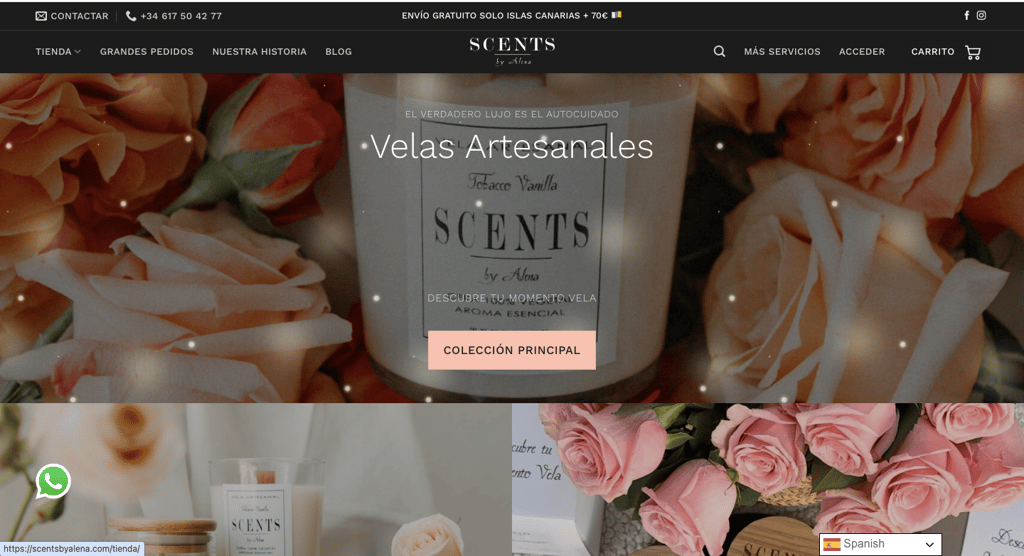The height and width of the screenshot is (556, 1024).
Task: Expand the Tienda menu chevron
Action: click(78, 52)
